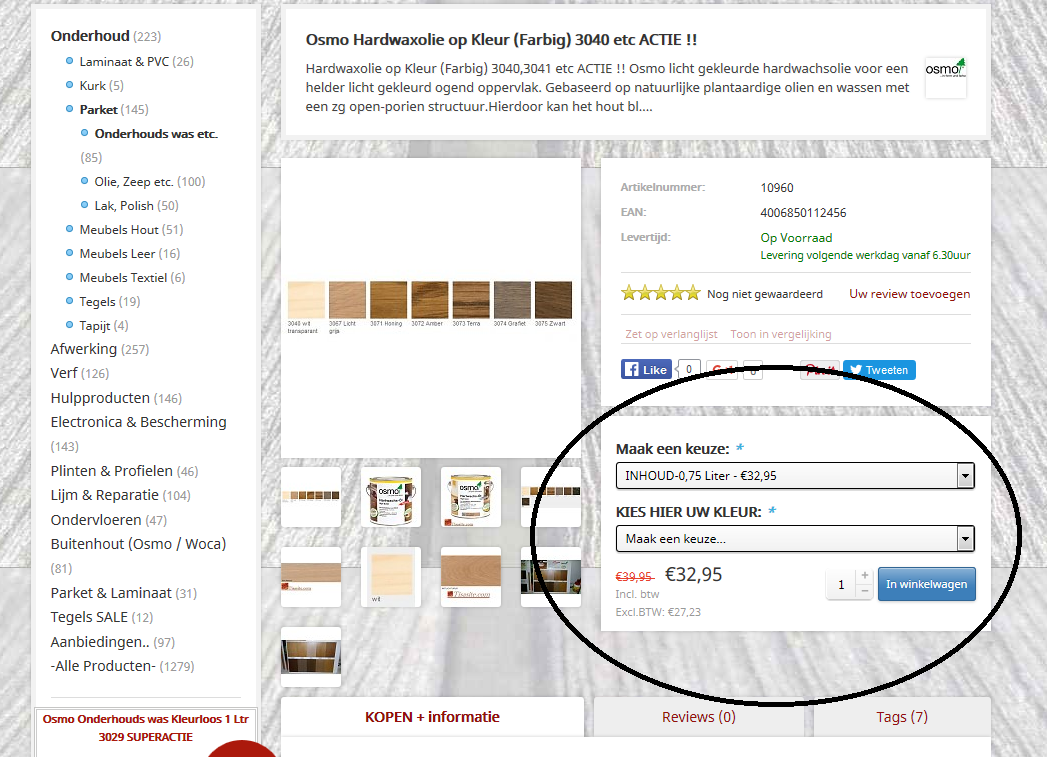
Task: Select the last thumbnail in bottom row
Action: tap(311, 657)
